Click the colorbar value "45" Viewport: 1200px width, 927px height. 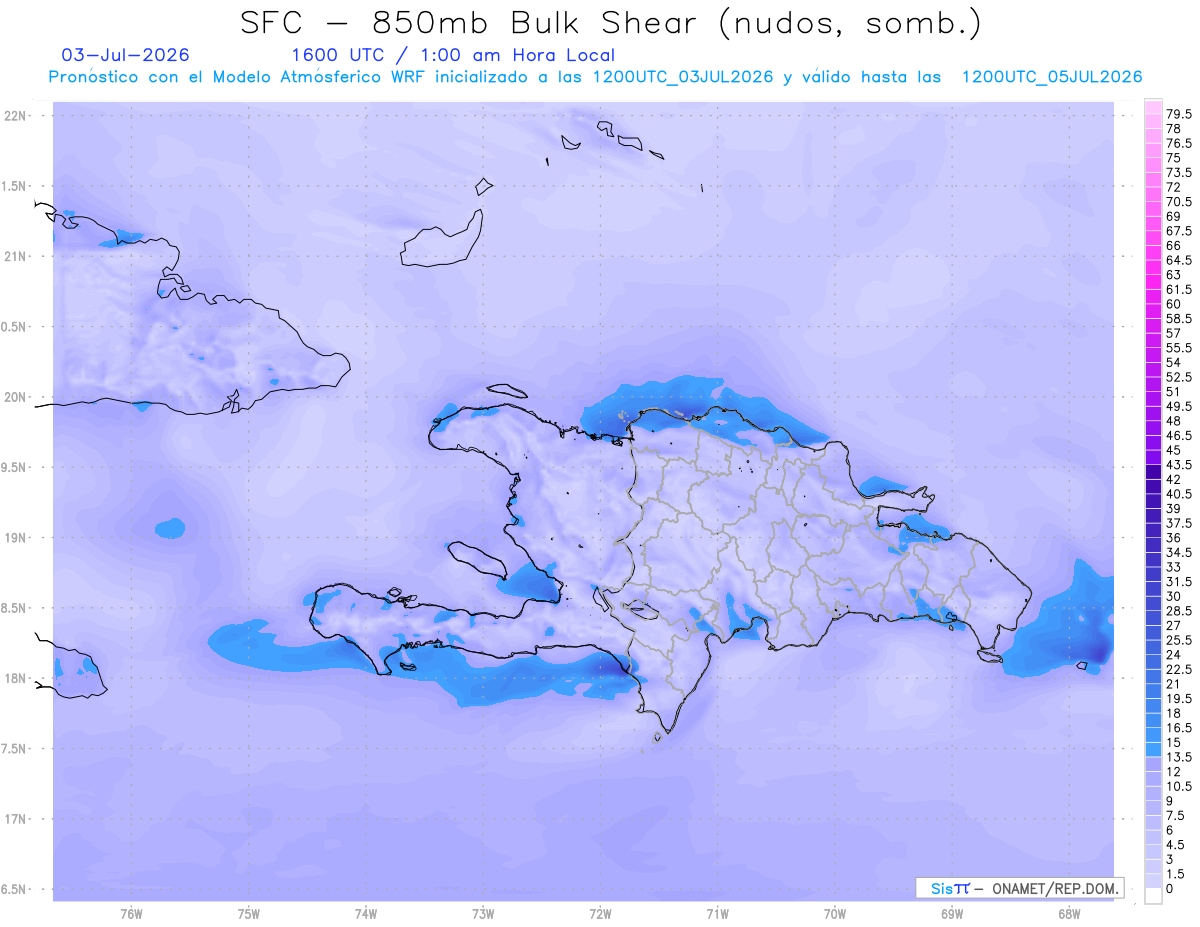(1174, 449)
